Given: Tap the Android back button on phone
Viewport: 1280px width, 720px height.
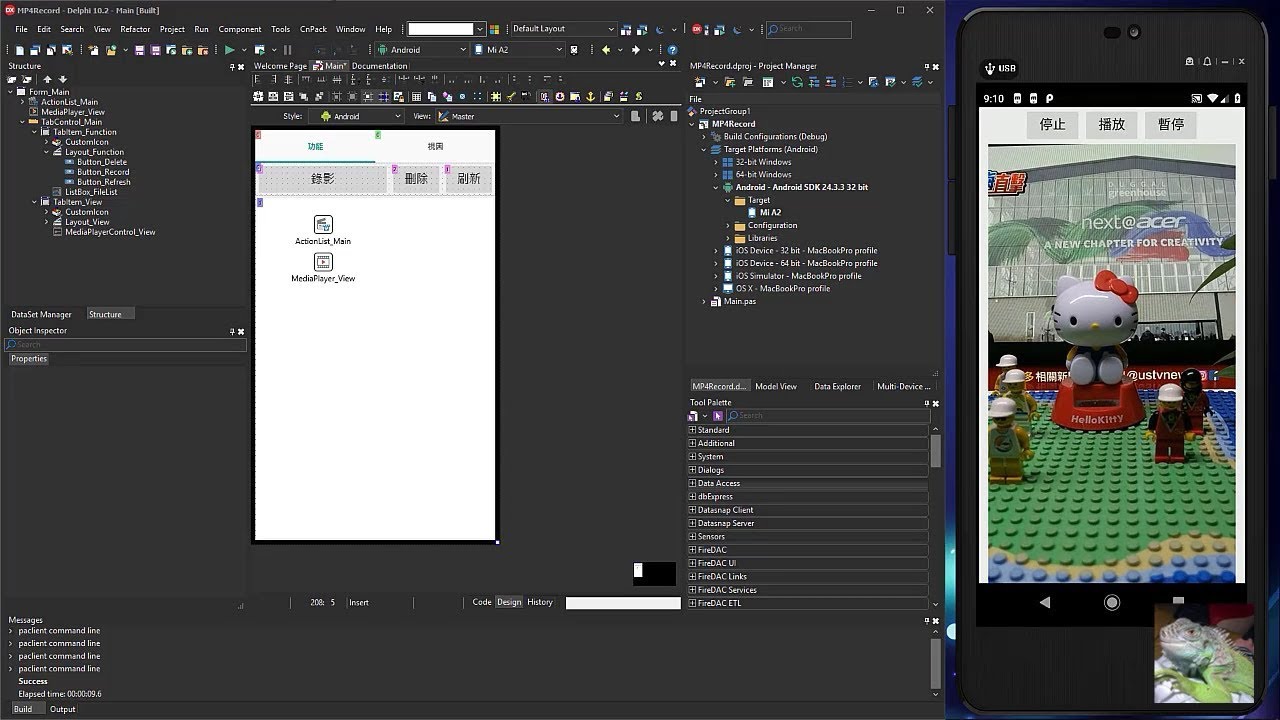Looking at the screenshot, I should [x=1045, y=602].
